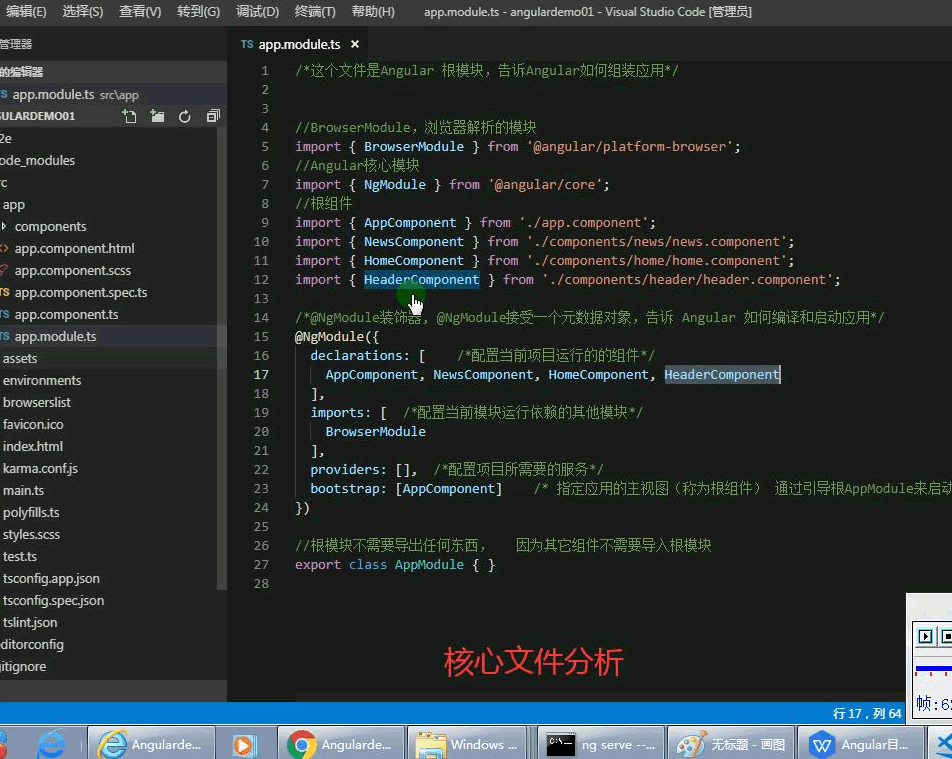The image size is (952, 759).
Task: Click the New Folder icon in explorer
Action: (x=157, y=116)
